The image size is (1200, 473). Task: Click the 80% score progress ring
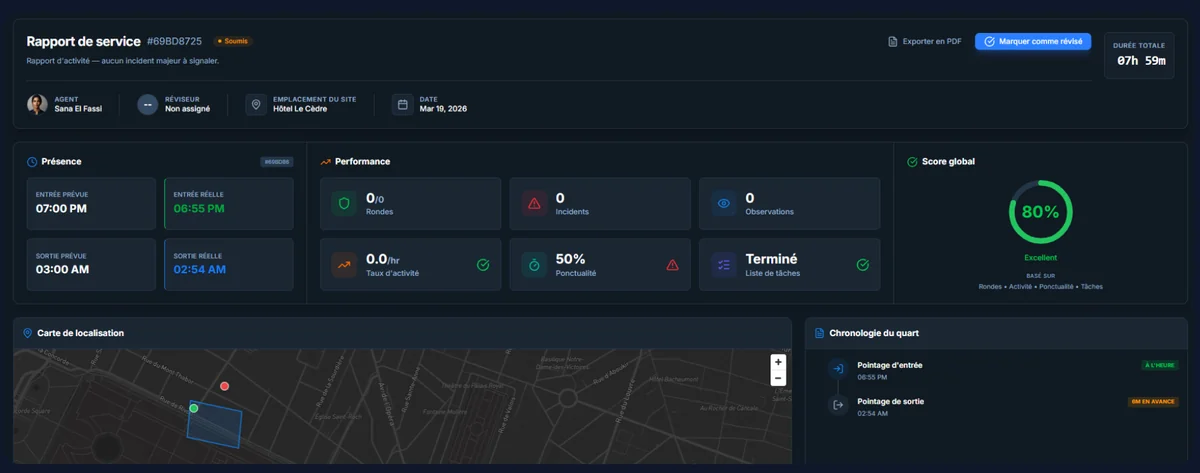click(1040, 212)
